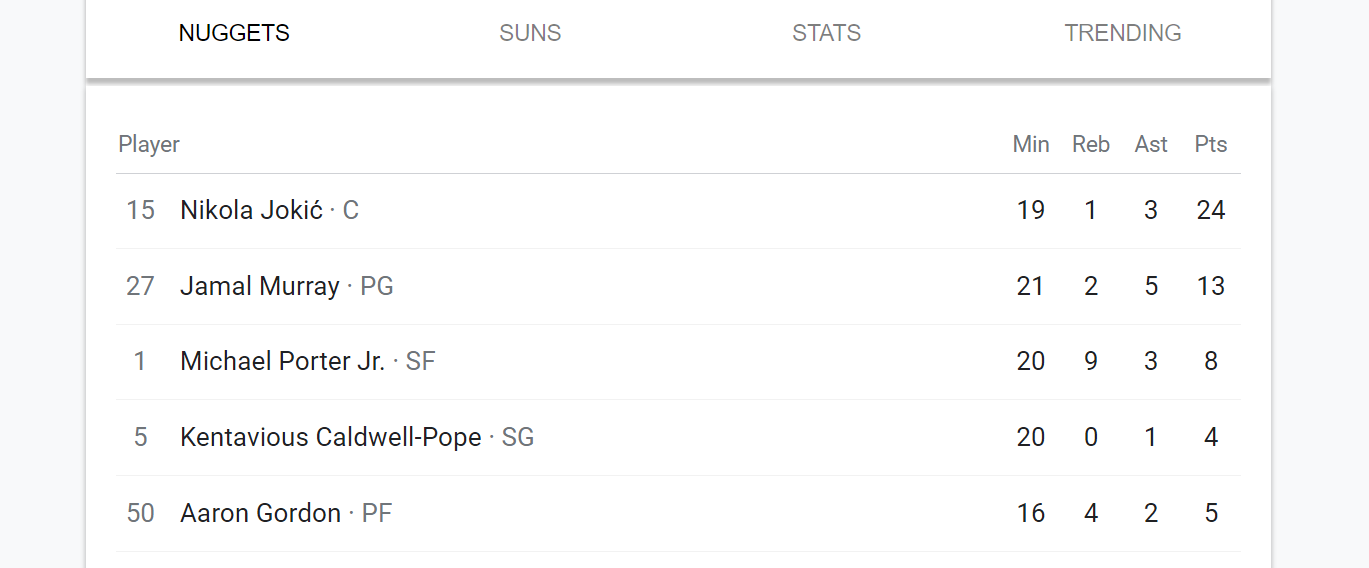Click the Player column header
The image size is (1369, 568).
[149, 144]
